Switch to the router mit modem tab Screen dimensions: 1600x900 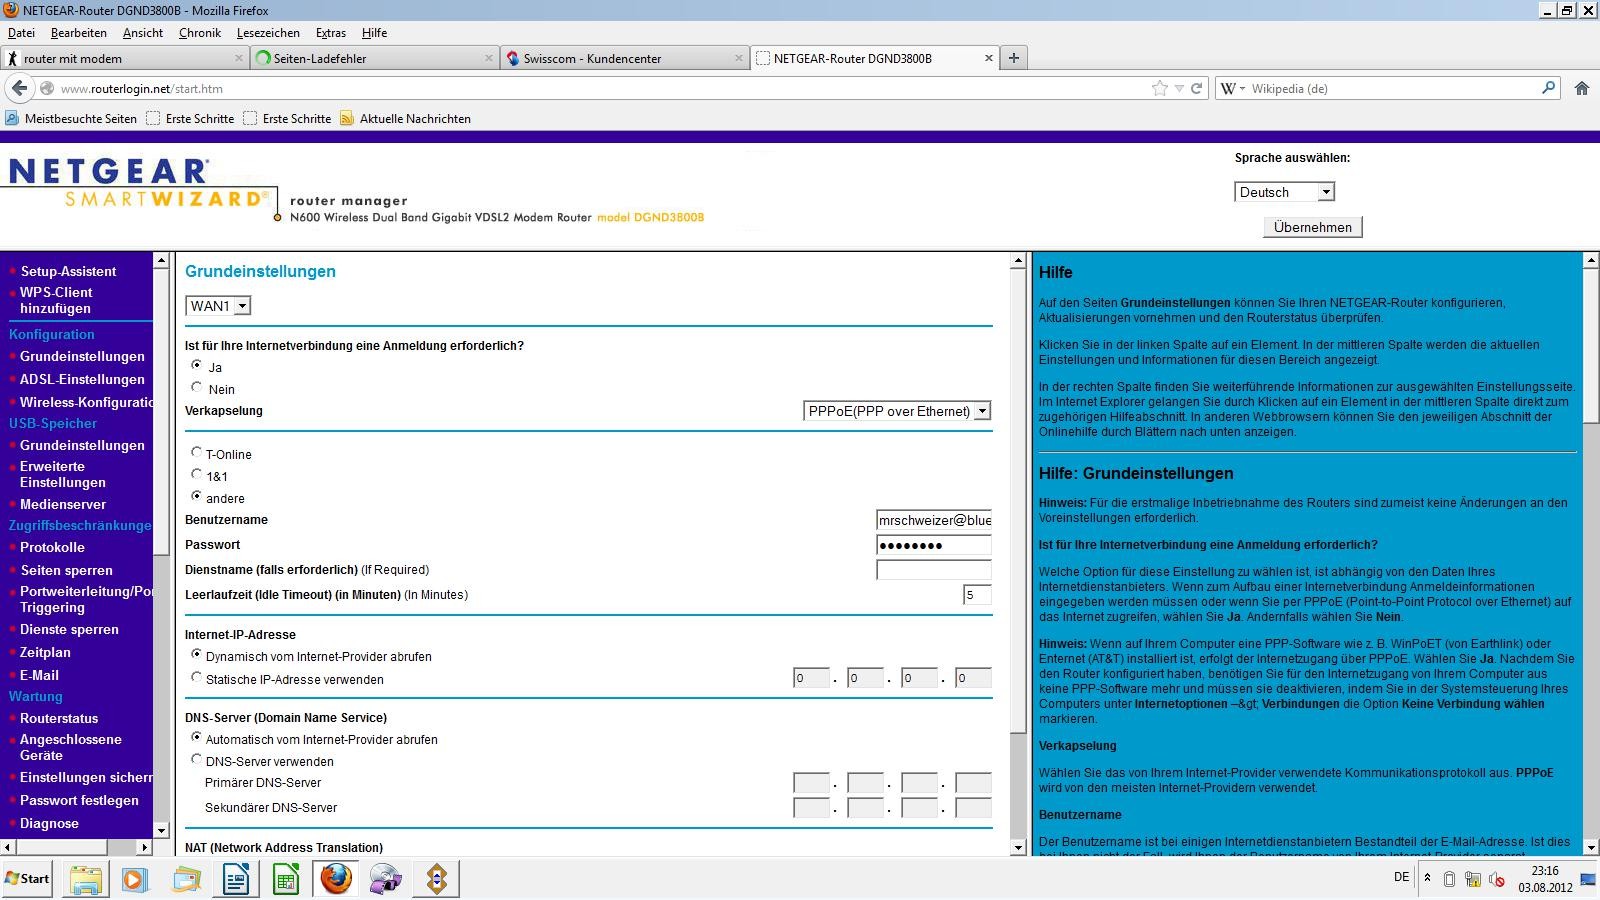(x=120, y=58)
